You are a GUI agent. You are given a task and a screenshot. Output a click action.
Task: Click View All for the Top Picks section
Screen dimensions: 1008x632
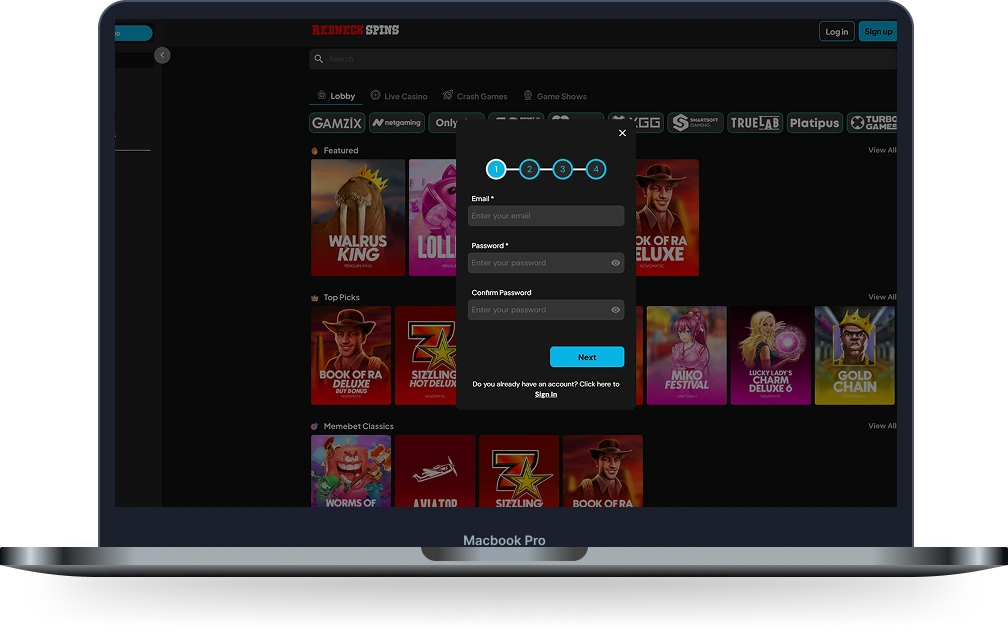(x=882, y=297)
